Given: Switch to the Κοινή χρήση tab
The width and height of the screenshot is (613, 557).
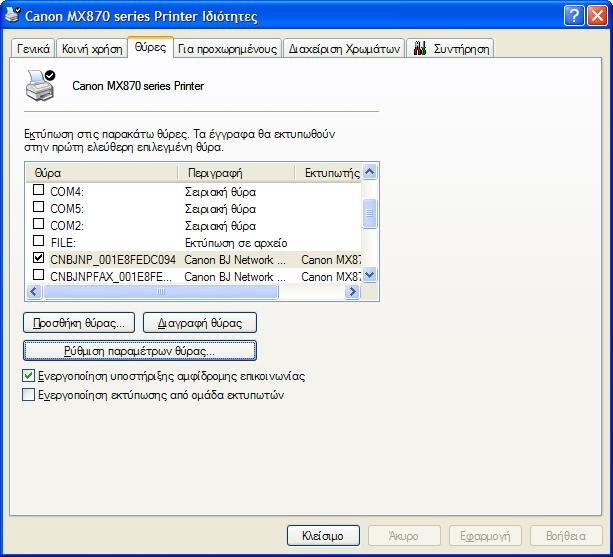Looking at the screenshot, I should [92, 49].
